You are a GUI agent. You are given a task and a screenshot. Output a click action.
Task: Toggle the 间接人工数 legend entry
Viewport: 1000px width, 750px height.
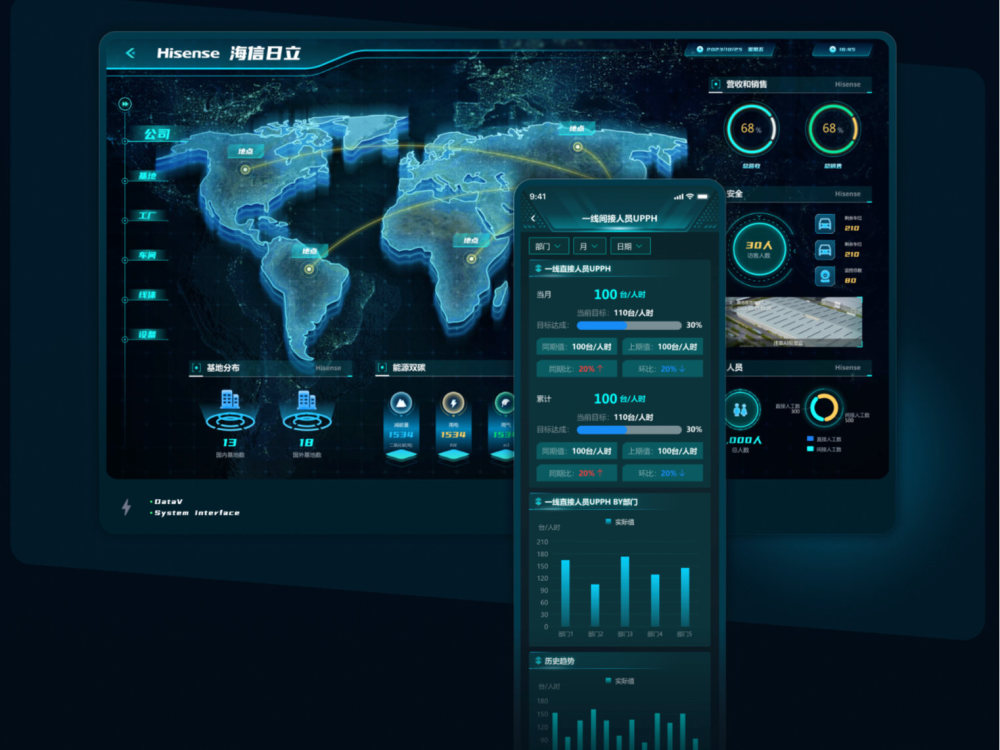824,450
